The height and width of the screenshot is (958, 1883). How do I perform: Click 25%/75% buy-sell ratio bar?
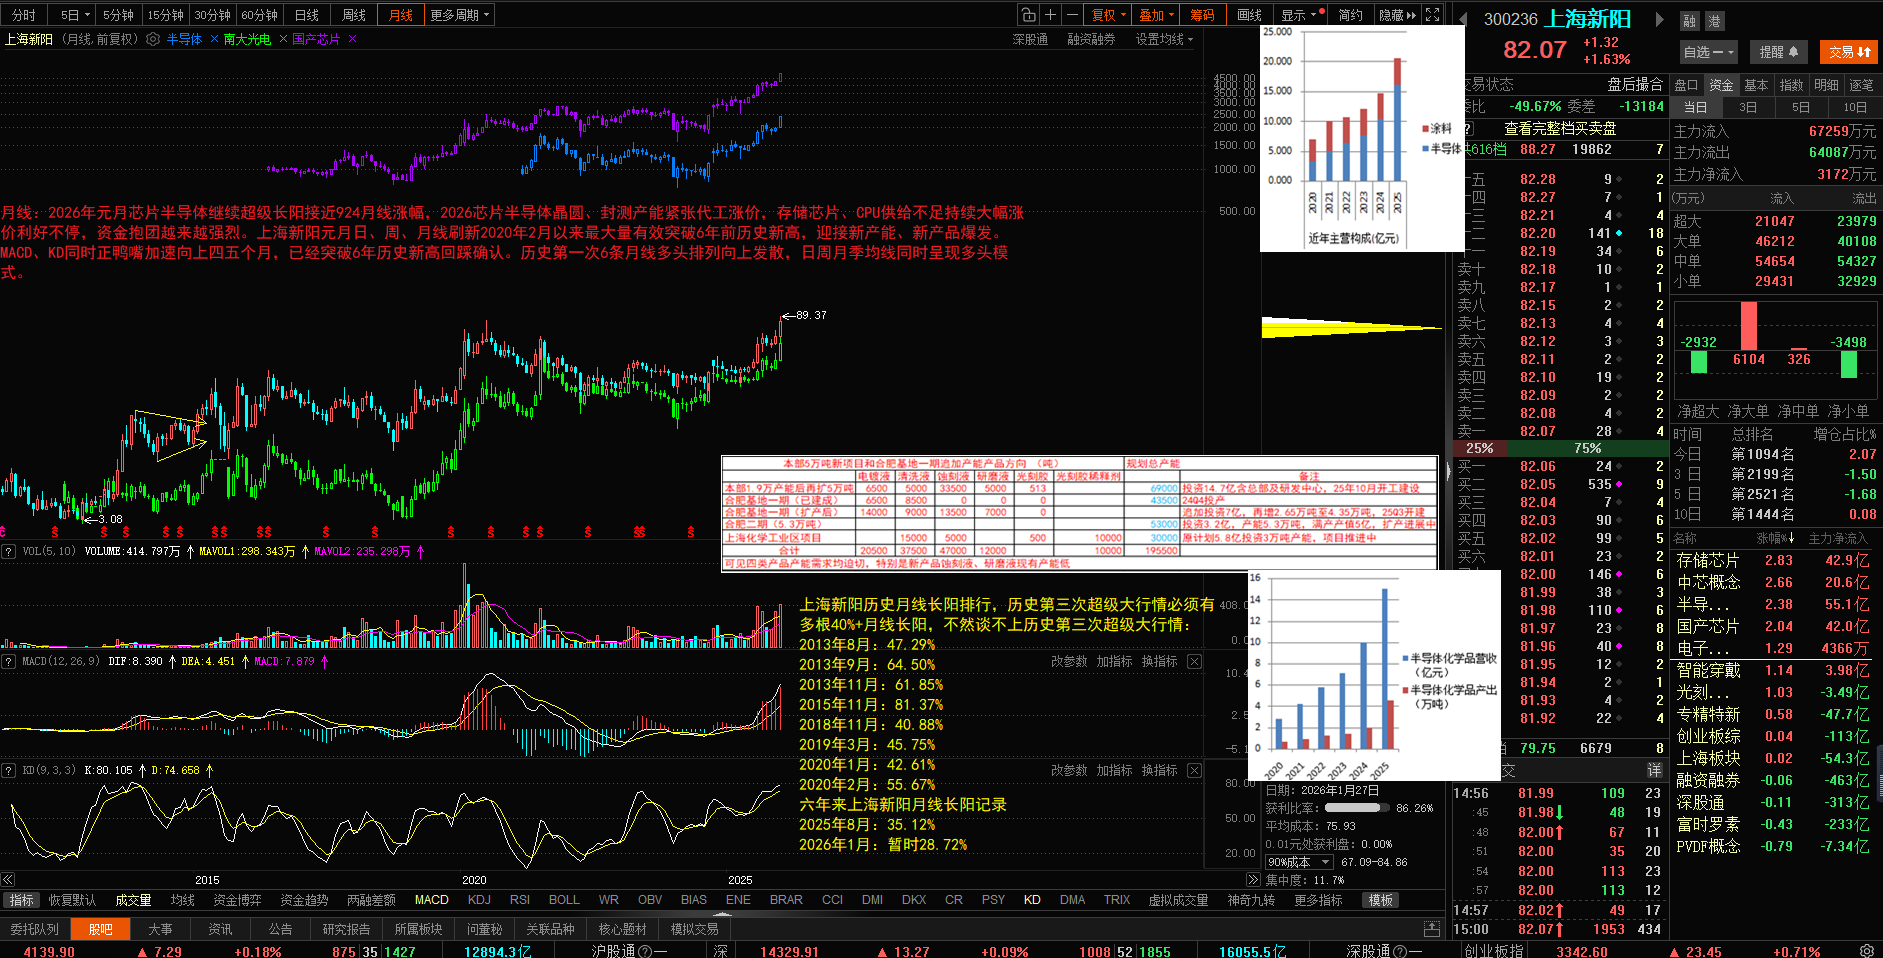1560,448
